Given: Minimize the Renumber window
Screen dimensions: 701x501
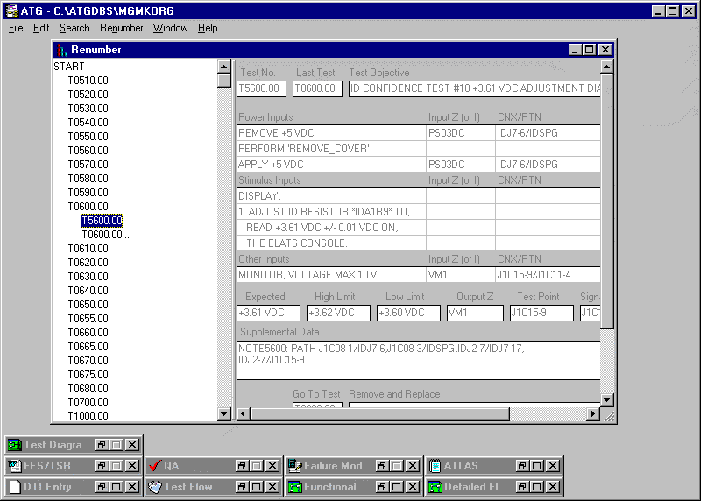Looking at the screenshot, I should point(575,50).
